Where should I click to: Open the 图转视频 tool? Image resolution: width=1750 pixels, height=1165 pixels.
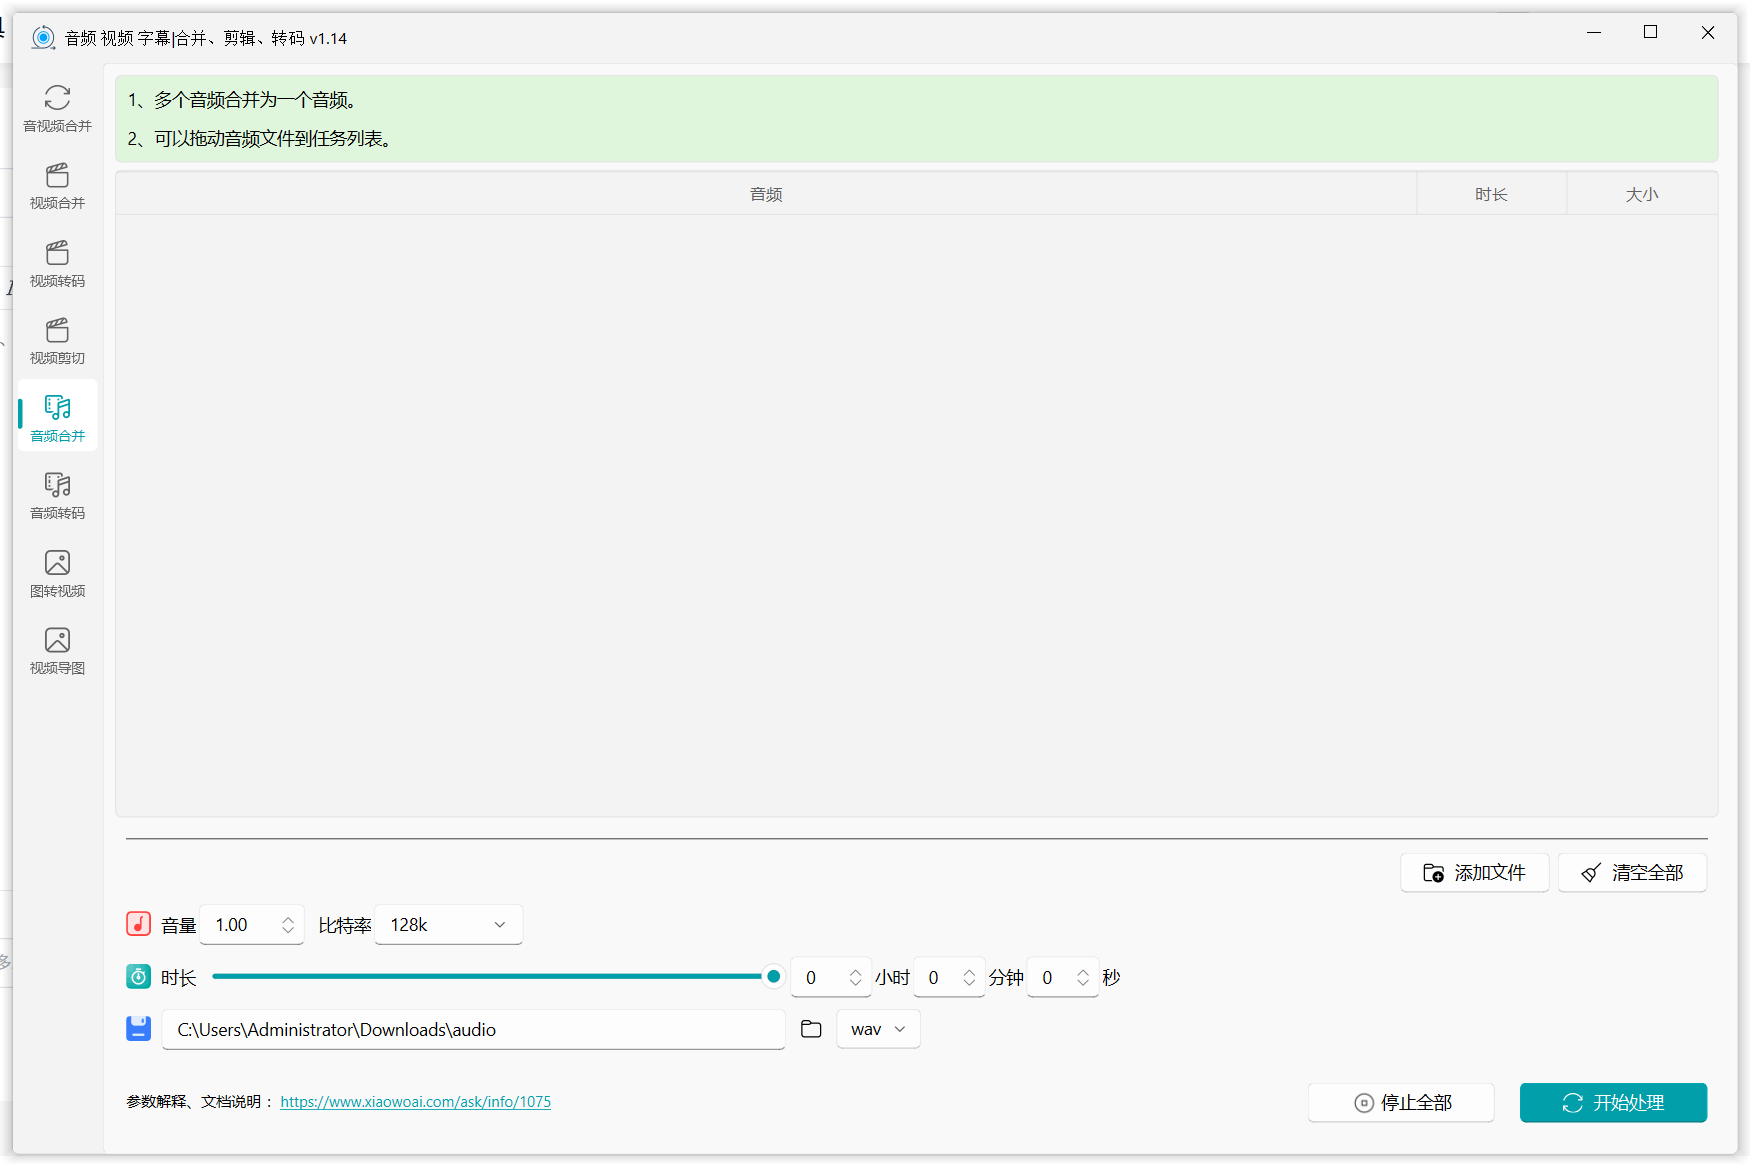57,574
